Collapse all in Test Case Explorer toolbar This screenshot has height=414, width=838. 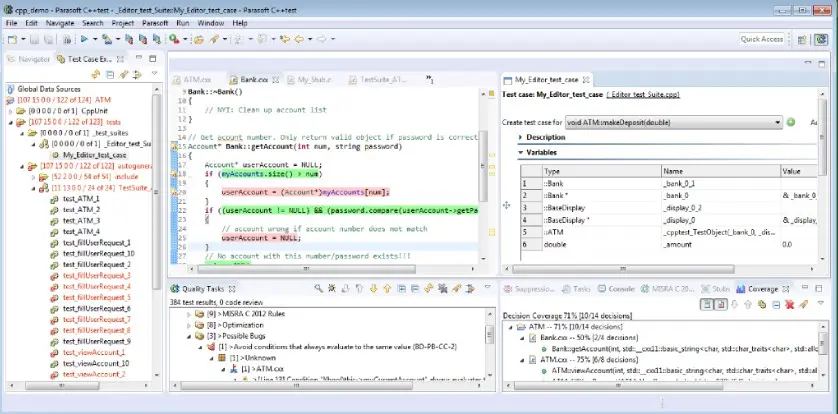click(110, 74)
